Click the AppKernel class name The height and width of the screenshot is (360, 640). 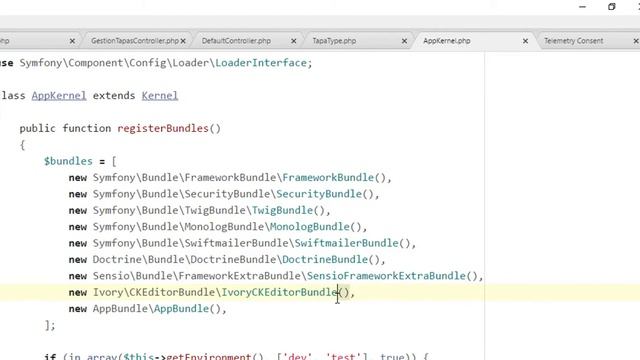coord(59,96)
